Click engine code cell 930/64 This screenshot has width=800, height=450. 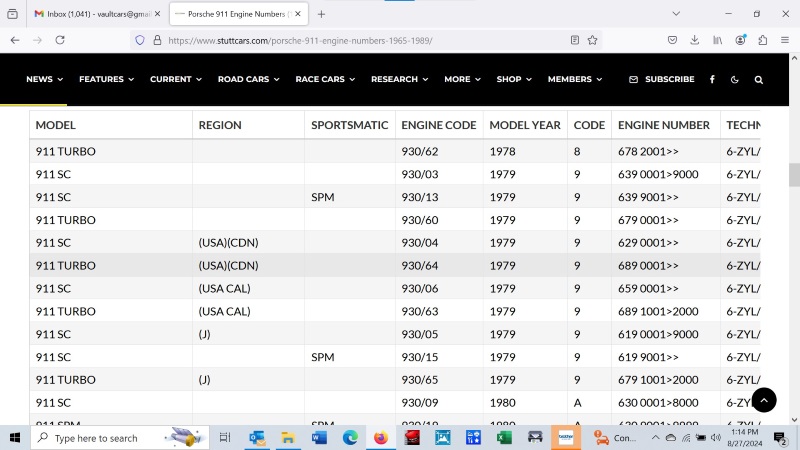tap(419, 266)
